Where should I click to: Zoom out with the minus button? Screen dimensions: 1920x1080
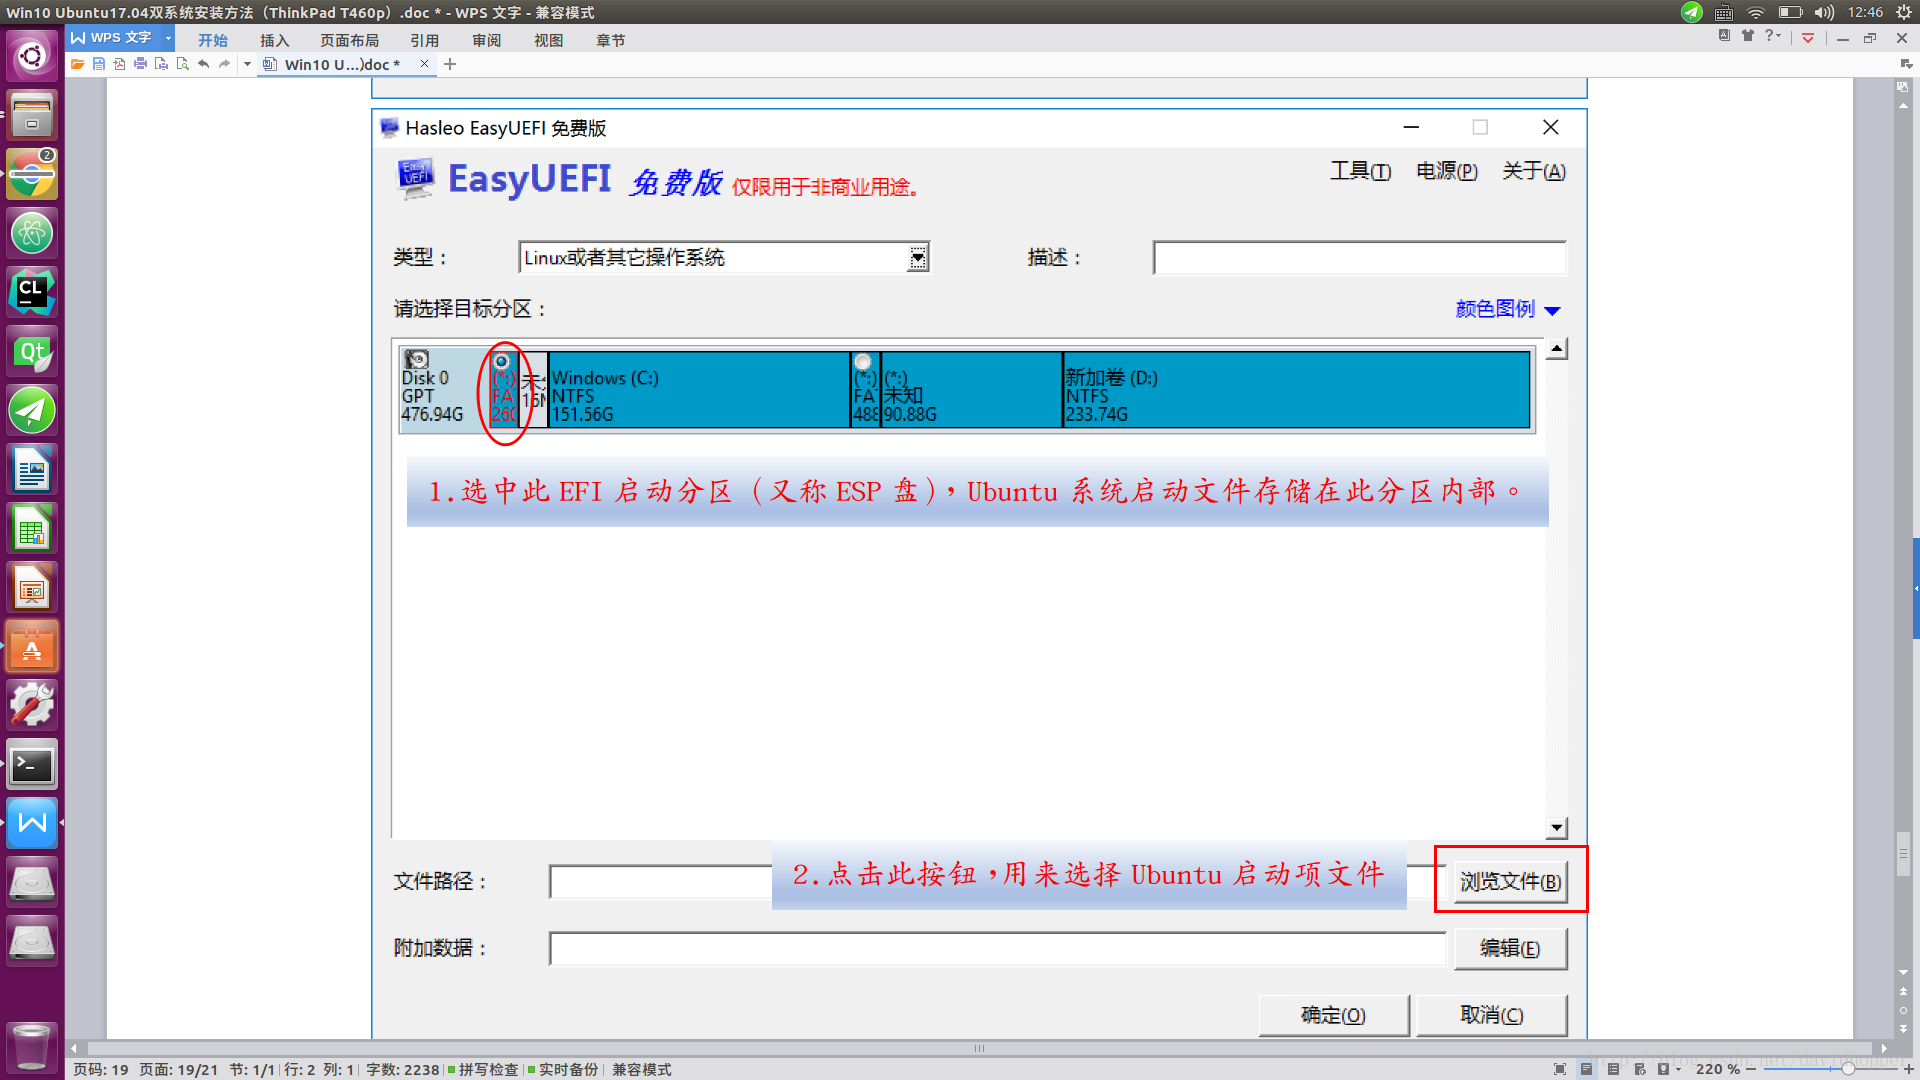pos(1751,1069)
